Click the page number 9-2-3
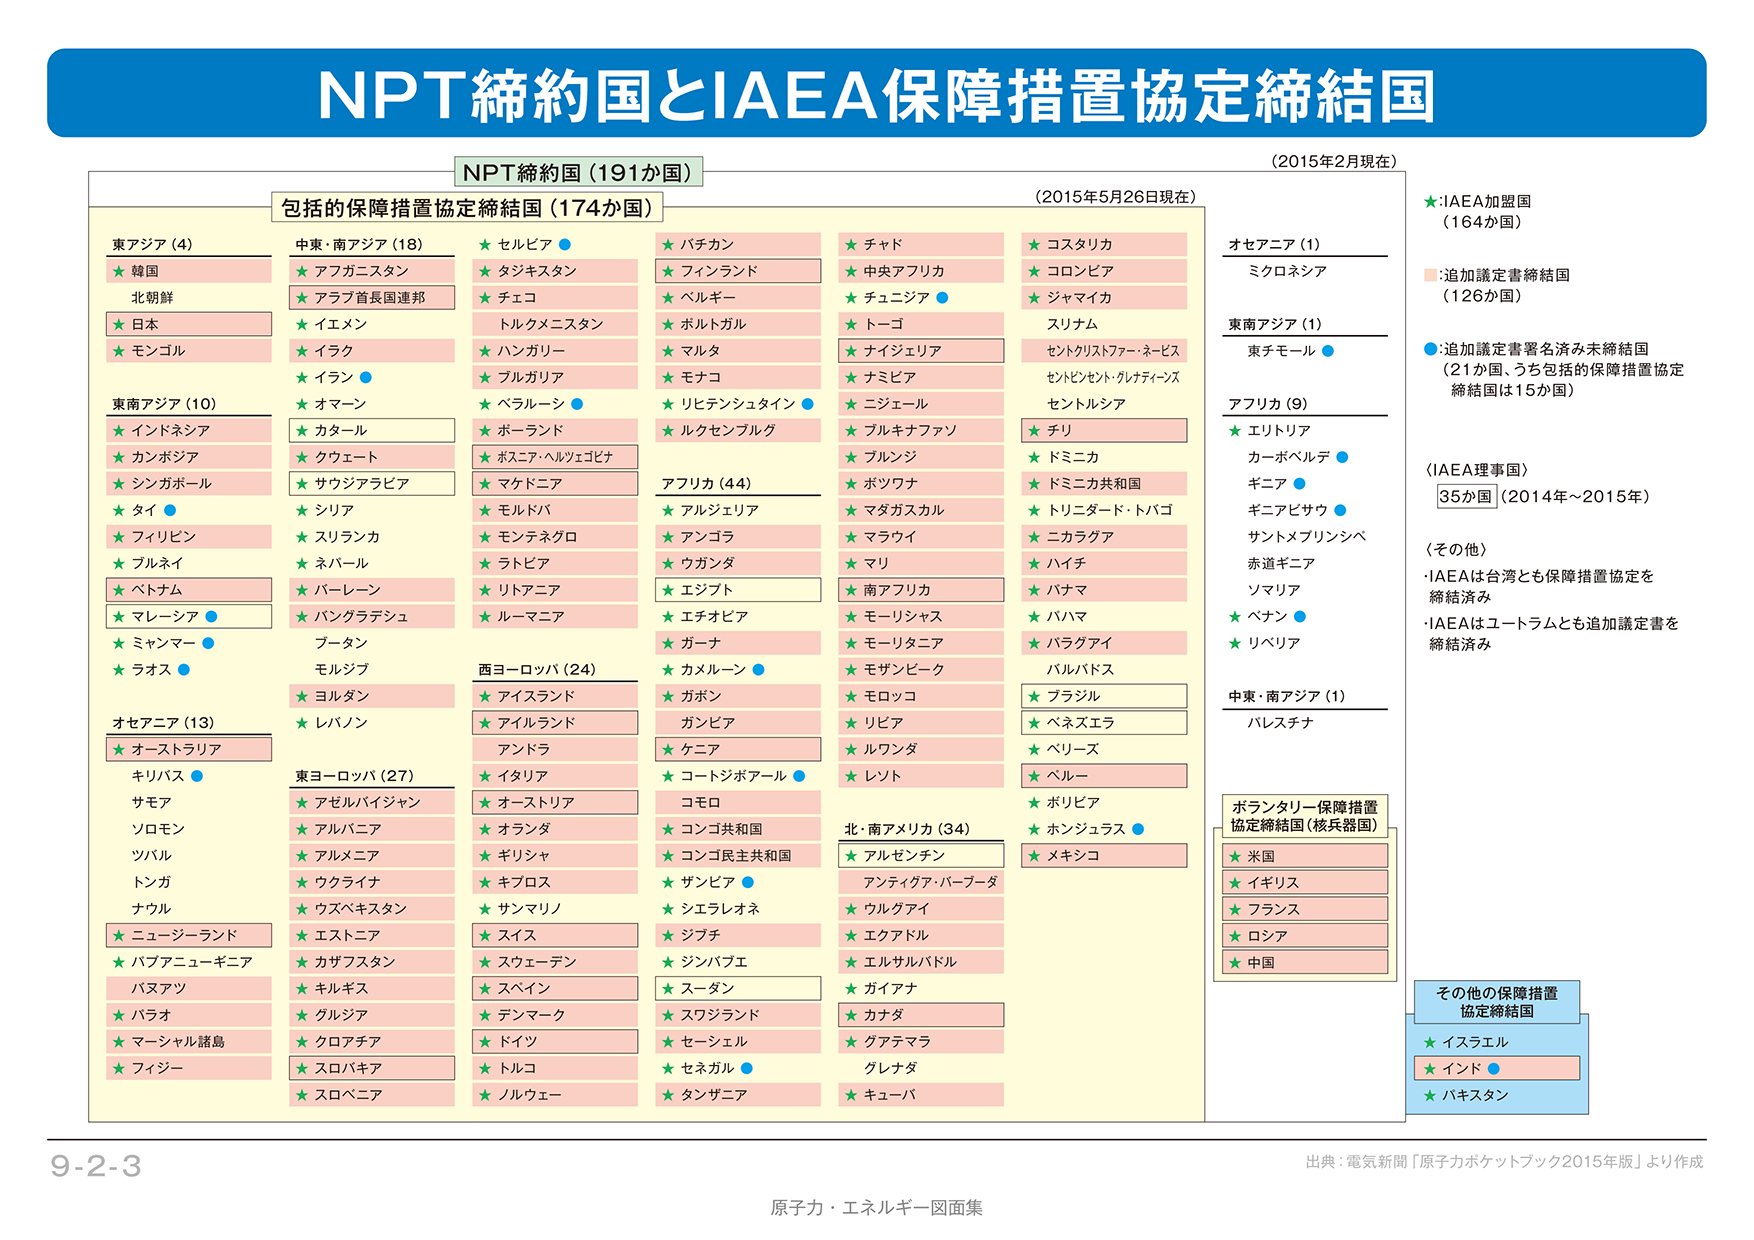The height and width of the screenshot is (1240, 1754). (96, 1166)
